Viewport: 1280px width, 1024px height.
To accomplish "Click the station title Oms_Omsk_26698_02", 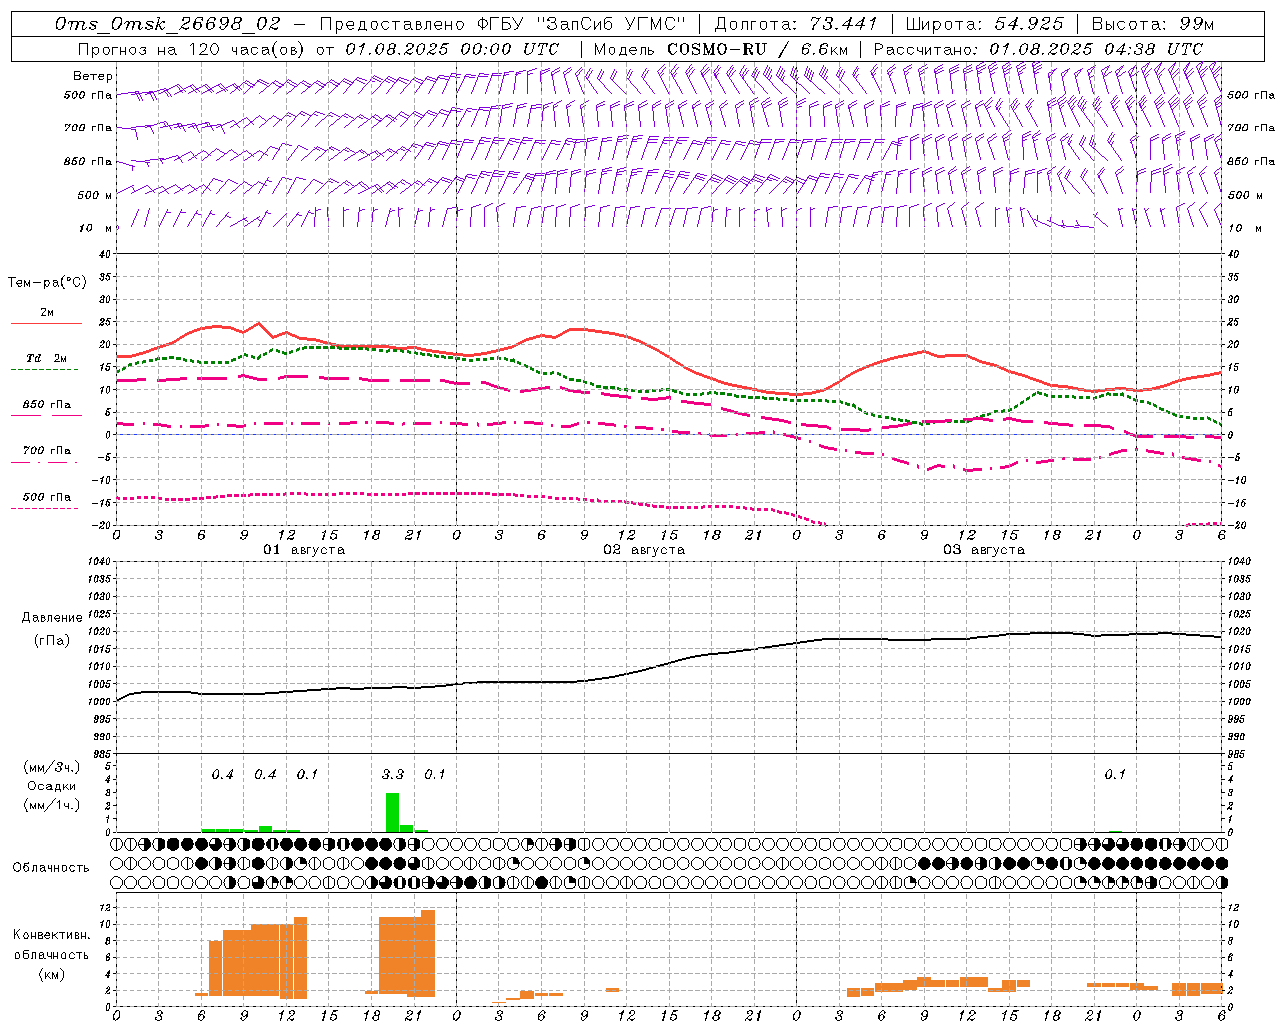I will (168, 24).
